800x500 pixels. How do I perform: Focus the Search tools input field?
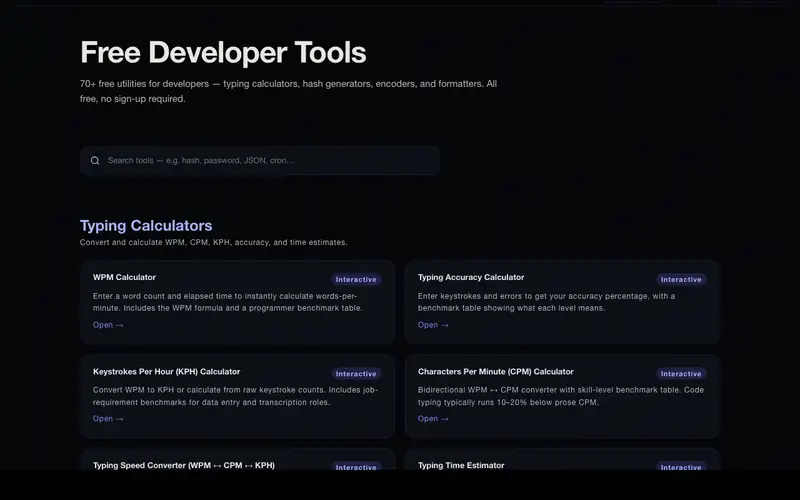[x=260, y=161]
